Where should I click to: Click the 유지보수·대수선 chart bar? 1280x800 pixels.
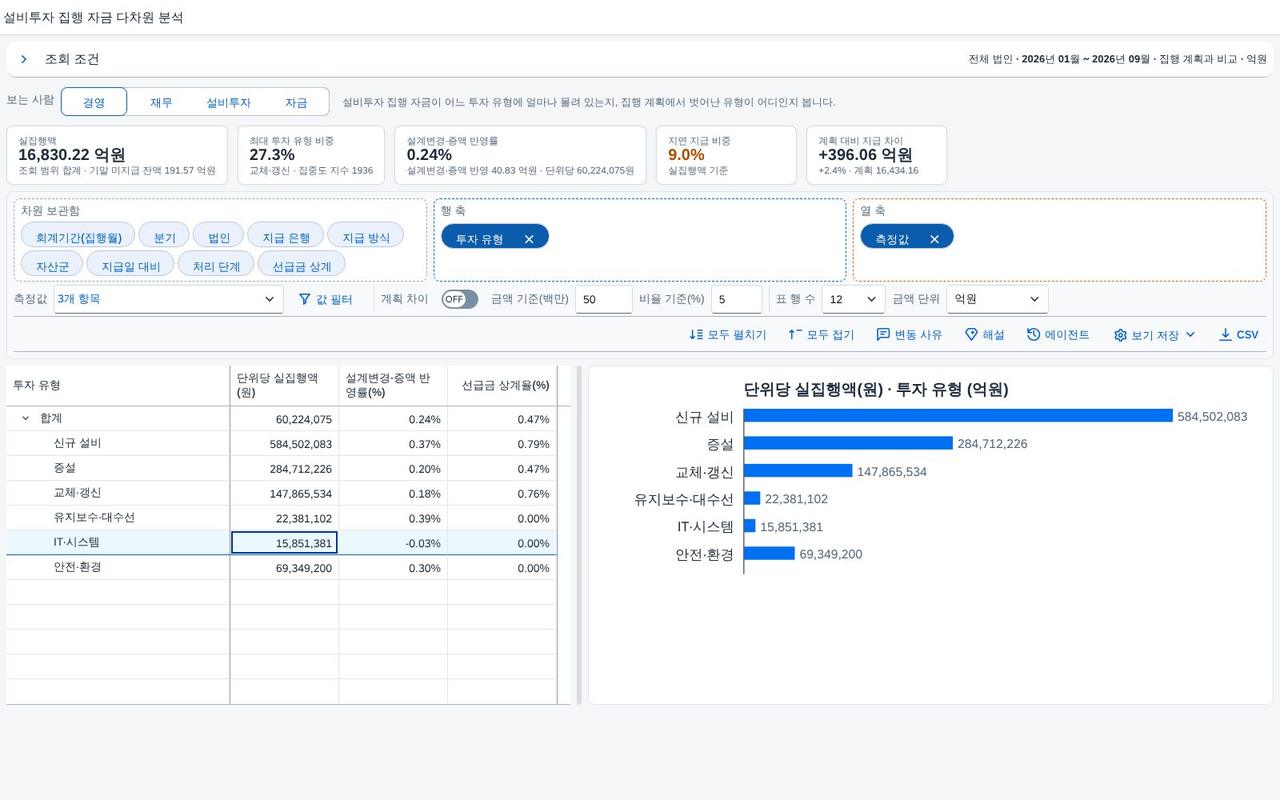coord(752,498)
